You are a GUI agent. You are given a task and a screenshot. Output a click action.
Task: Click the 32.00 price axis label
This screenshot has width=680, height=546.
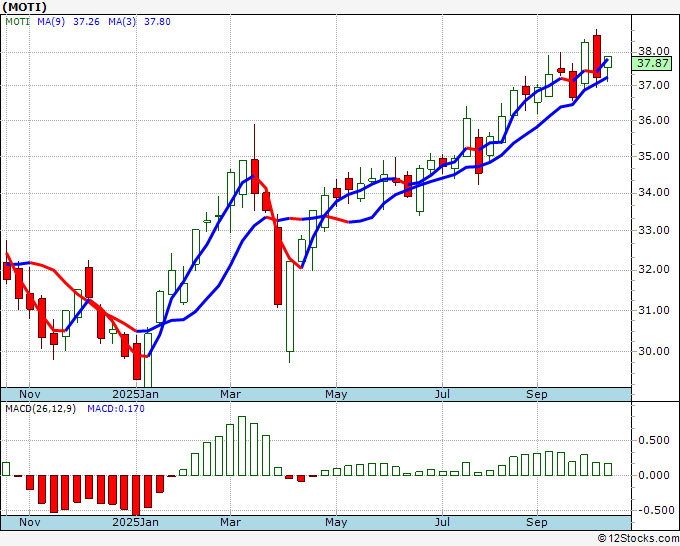(x=654, y=269)
